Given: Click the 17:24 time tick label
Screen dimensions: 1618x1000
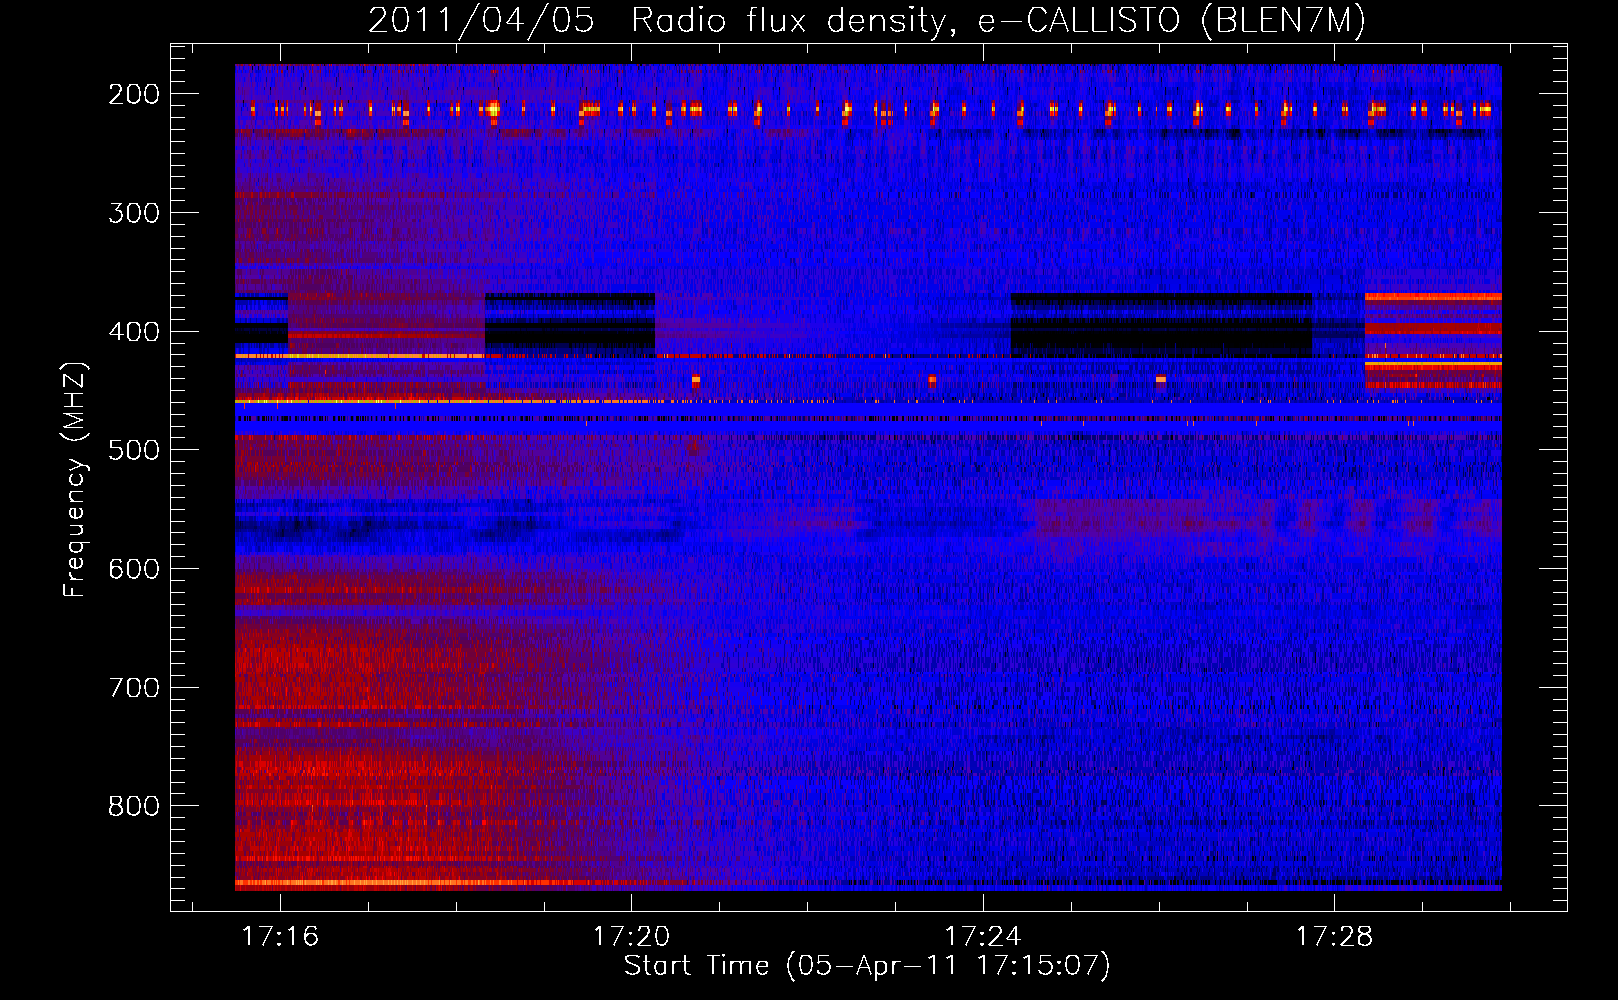Looking at the screenshot, I should pos(983,937).
